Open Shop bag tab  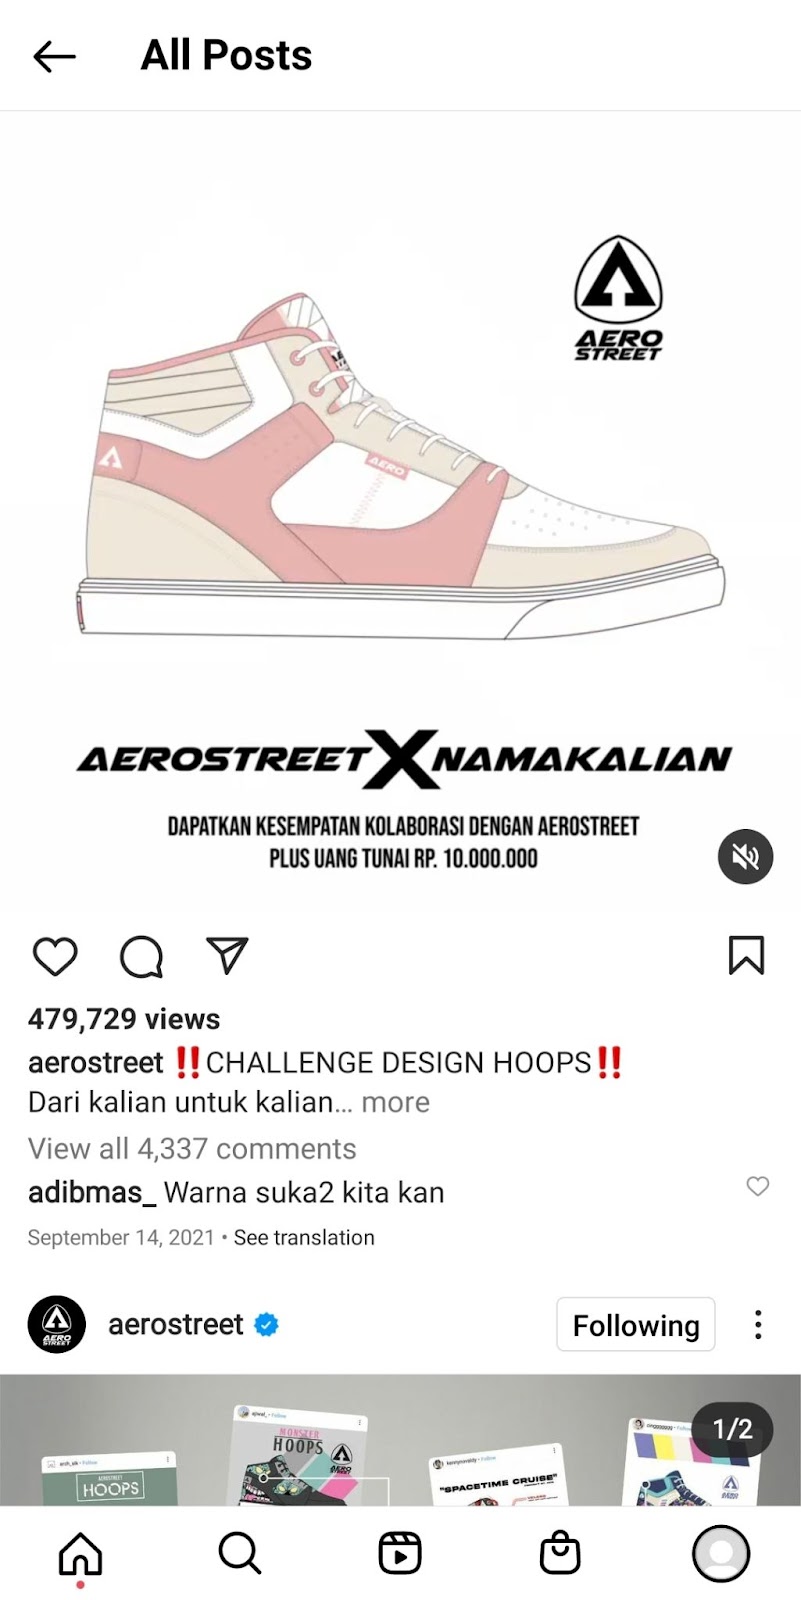560,1554
